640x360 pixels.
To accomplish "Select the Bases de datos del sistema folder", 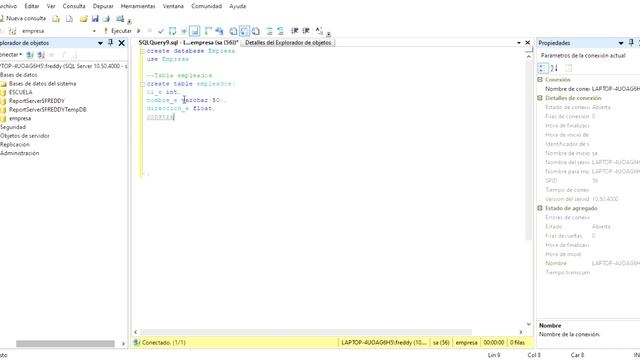I will point(42,84).
